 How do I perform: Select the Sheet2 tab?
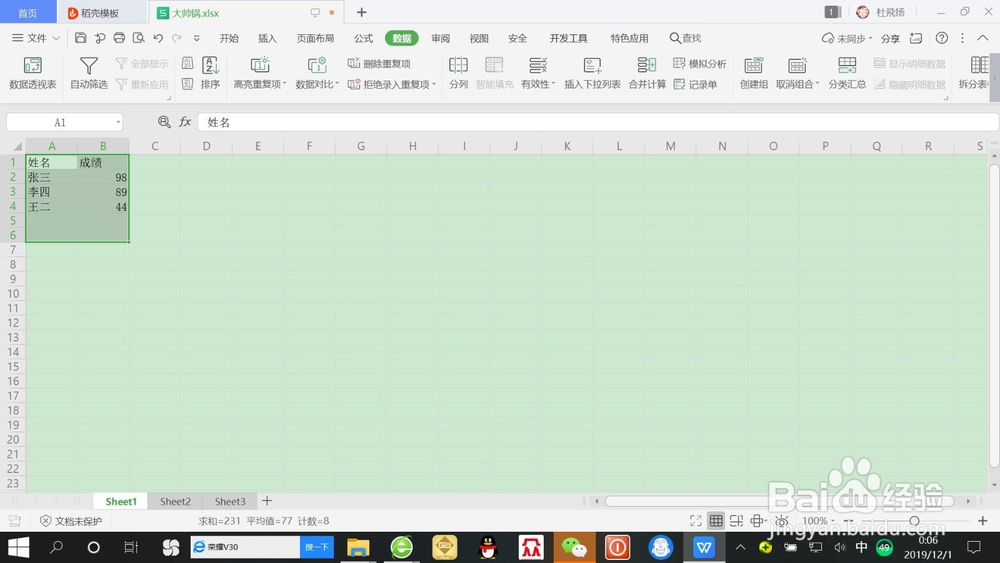tap(175, 501)
